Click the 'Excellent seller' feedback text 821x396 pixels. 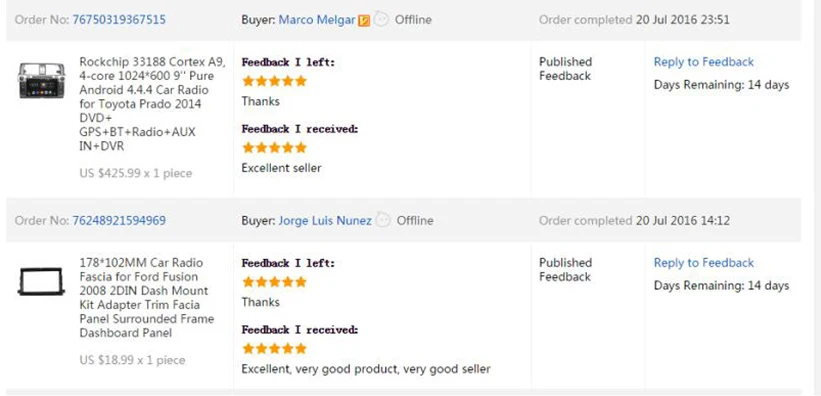tap(281, 168)
